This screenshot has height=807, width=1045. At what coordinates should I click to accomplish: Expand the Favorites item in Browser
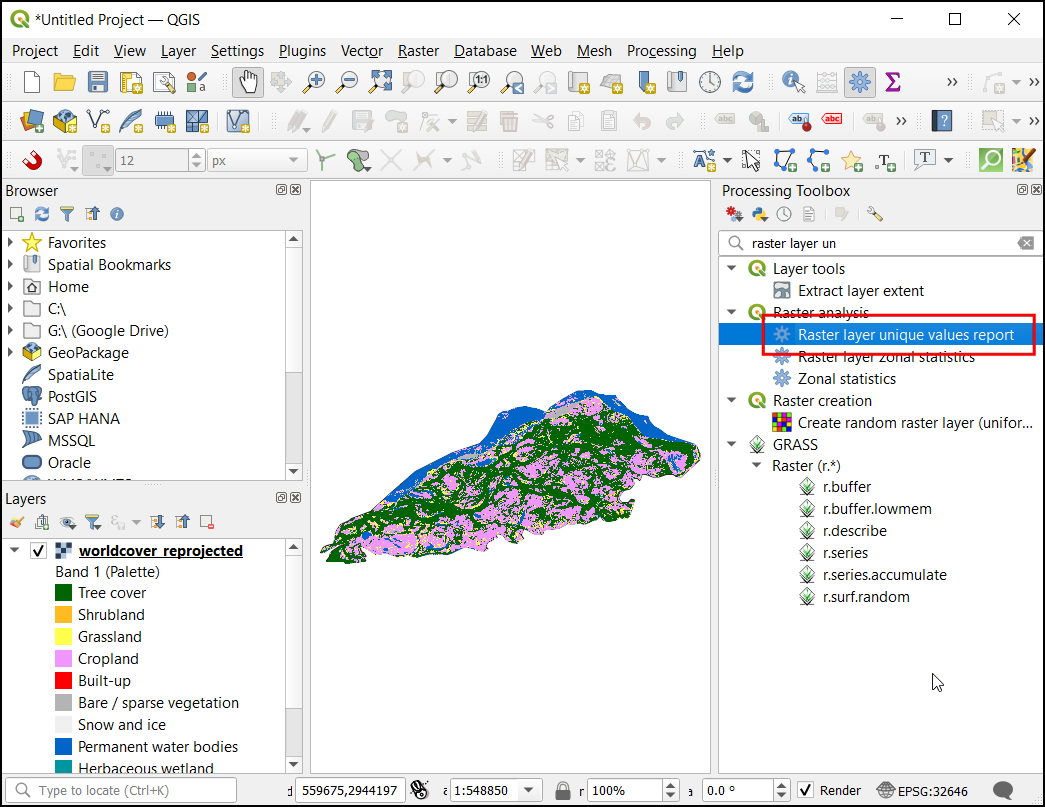tap(11, 242)
